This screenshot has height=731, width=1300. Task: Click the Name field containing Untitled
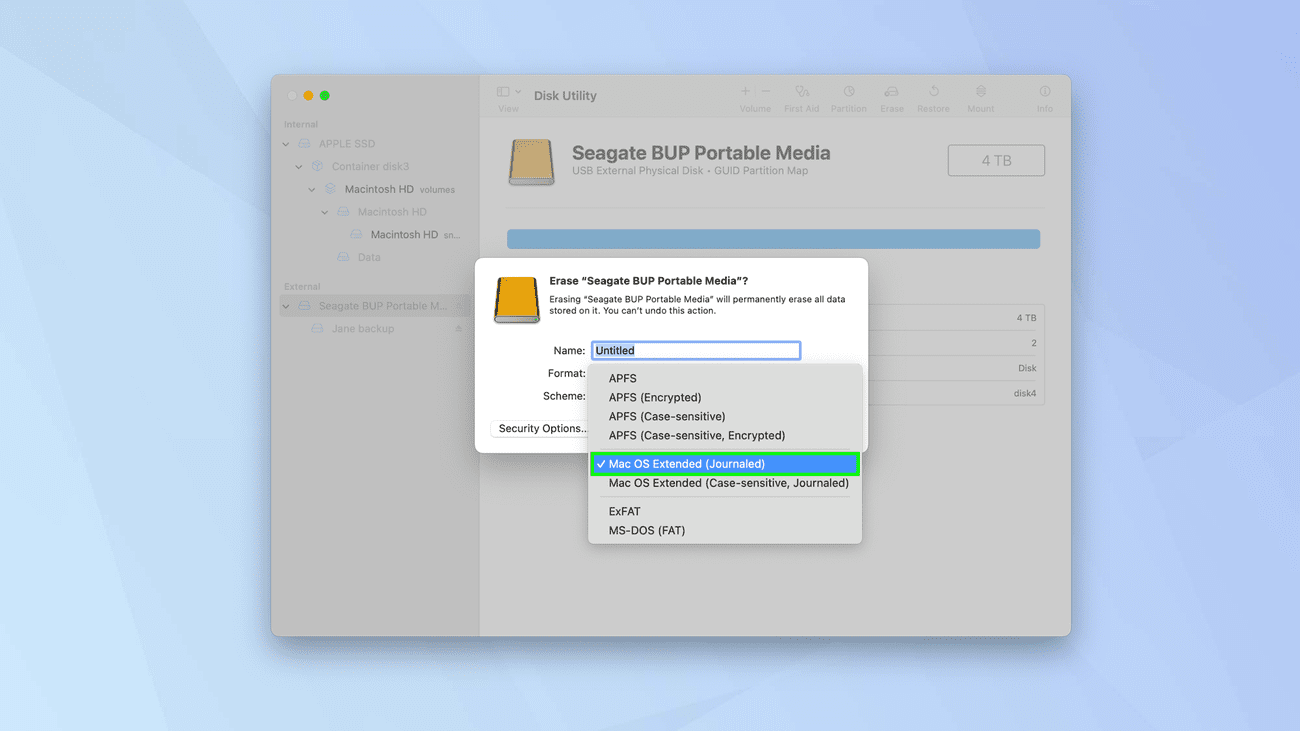coord(695,350)
